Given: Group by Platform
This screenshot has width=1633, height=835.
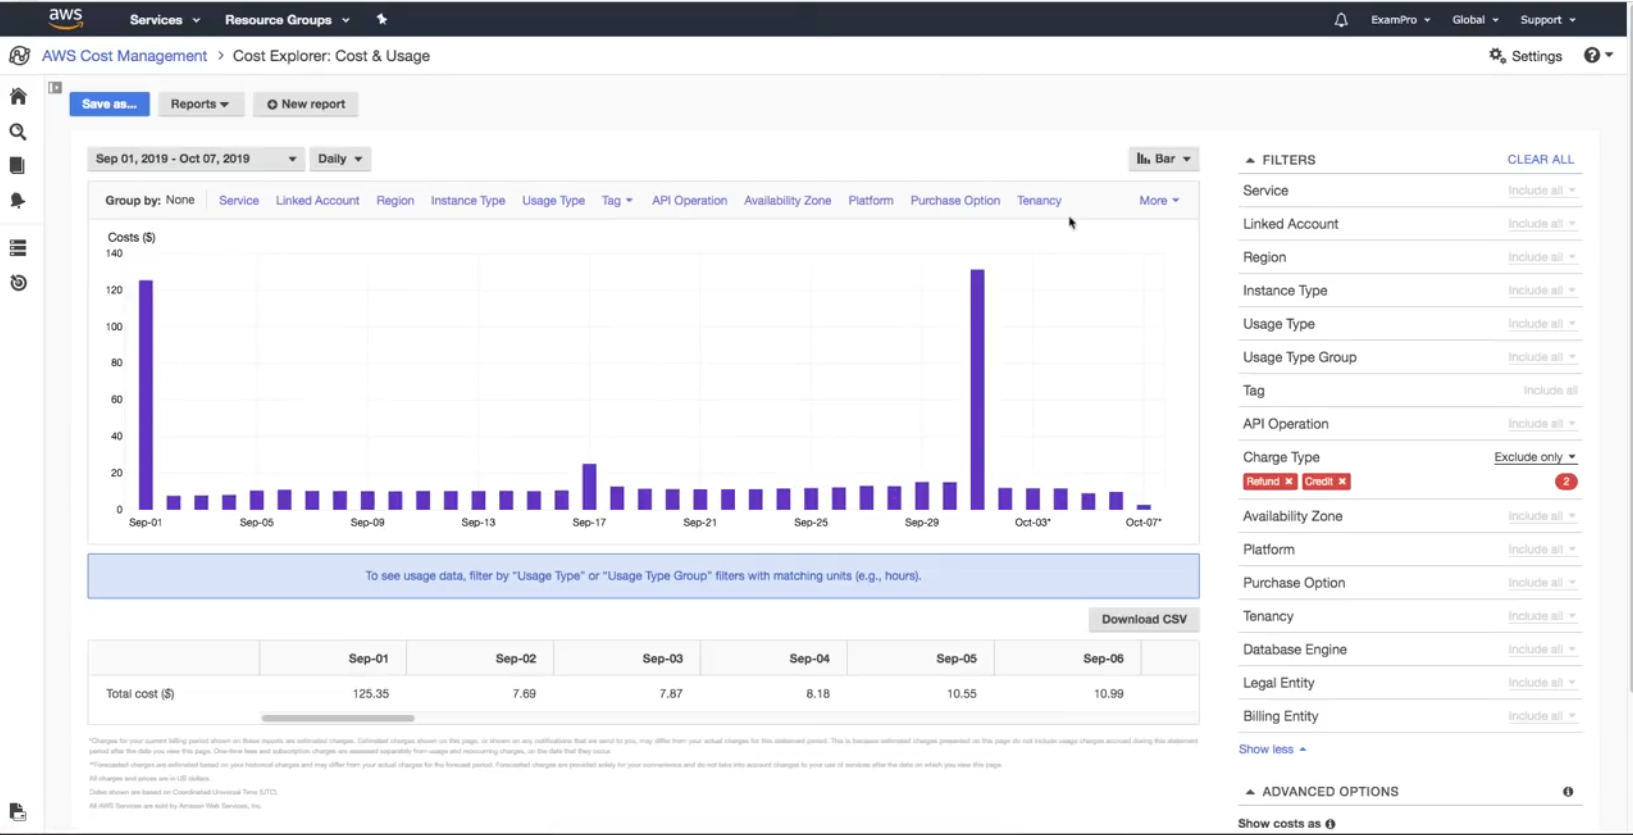Looking at the screenshot, I should point(870,201).
